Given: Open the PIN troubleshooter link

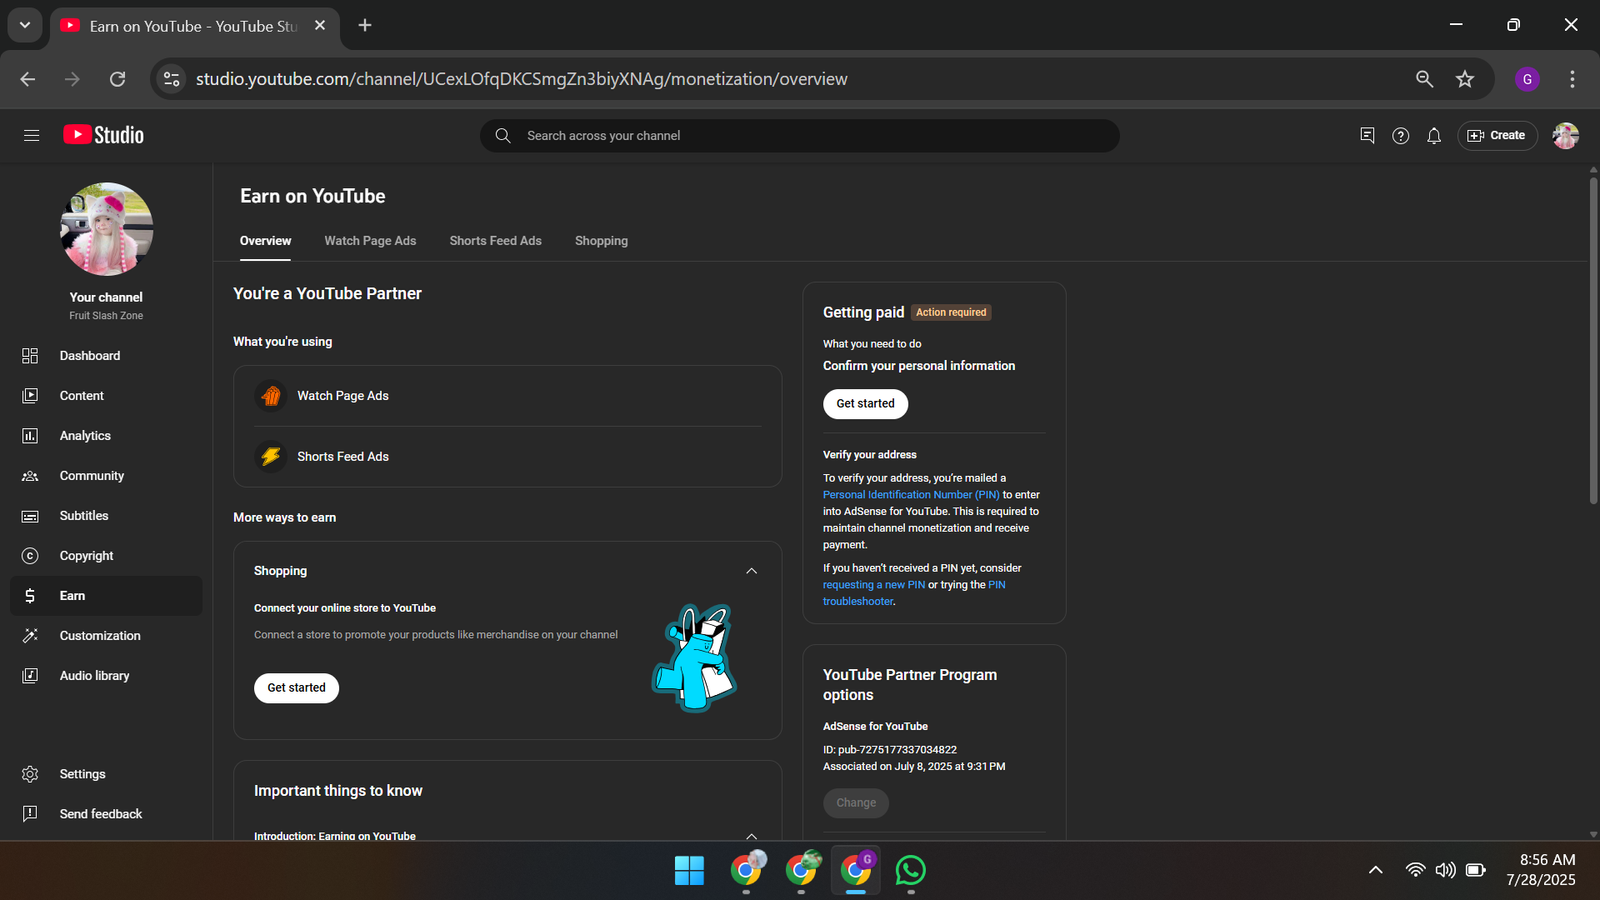Looking at the screenshot, I should point(914,593).
